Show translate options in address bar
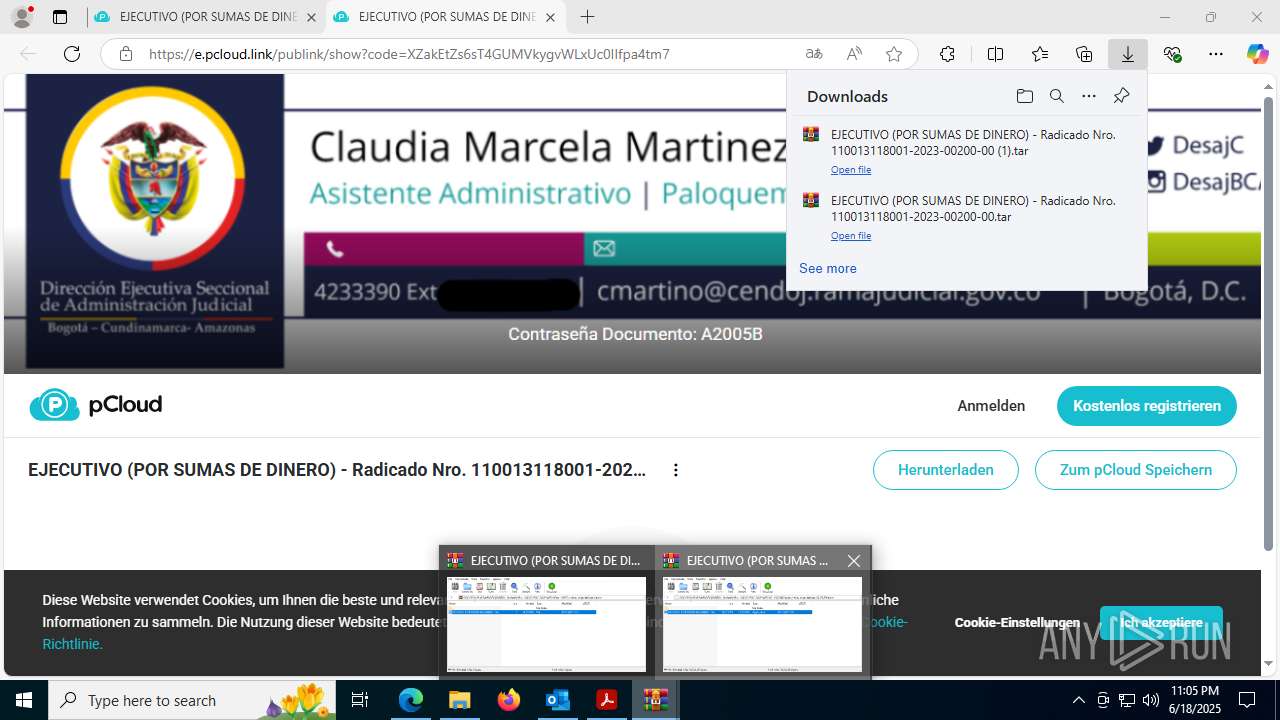Image resolution: width=1280 pixels, height=720 pixels. pyautogui.click(x=814, y=54)
